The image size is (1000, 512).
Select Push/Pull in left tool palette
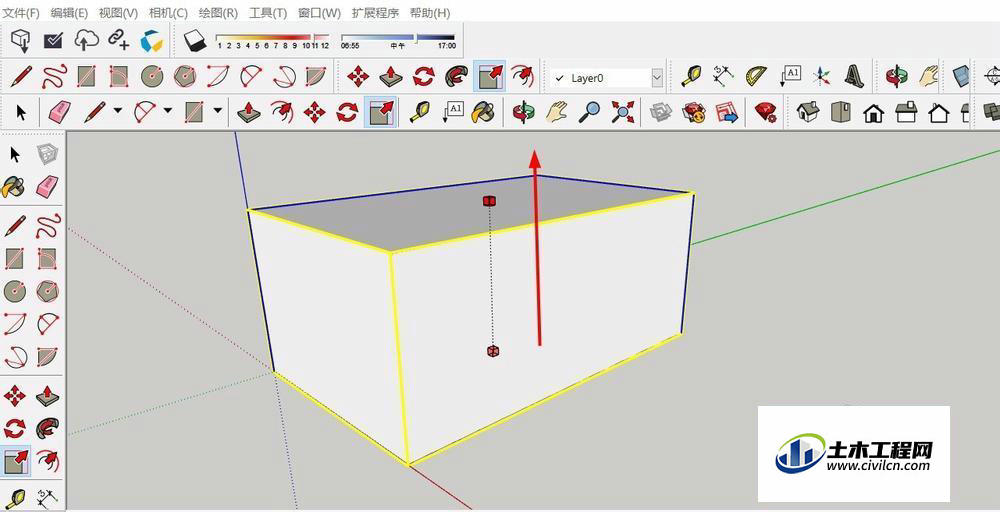coord(47,395)
